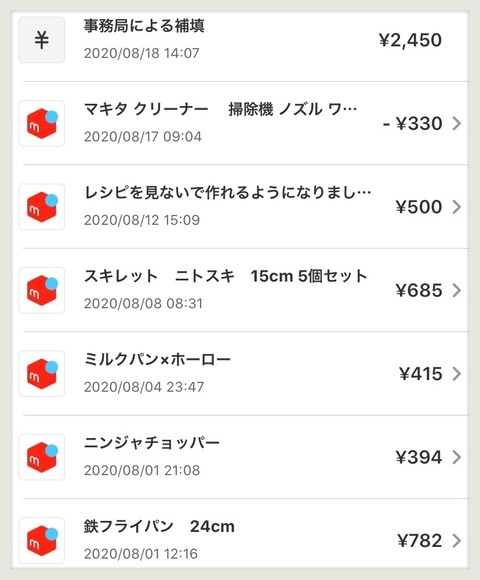Viewport: 480px width, 580px height.
Task: Open the ニンジャチョッパー transaction
Action: click(x=240, y=458)
